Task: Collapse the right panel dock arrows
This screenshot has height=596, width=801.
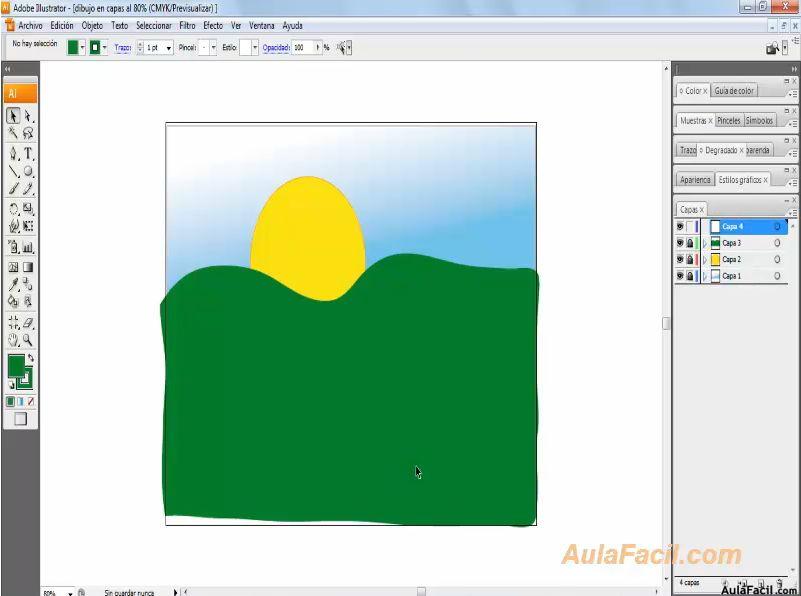Action: (x=794, y=69)
